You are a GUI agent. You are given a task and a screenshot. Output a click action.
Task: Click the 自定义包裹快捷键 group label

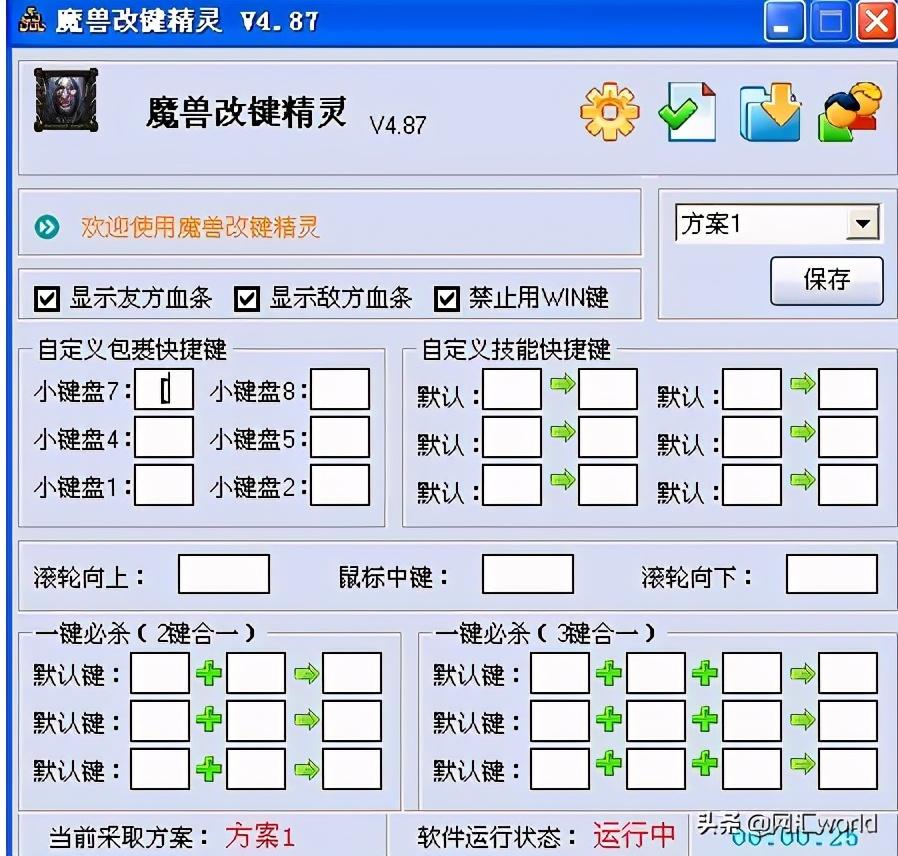tap(132, 349)
